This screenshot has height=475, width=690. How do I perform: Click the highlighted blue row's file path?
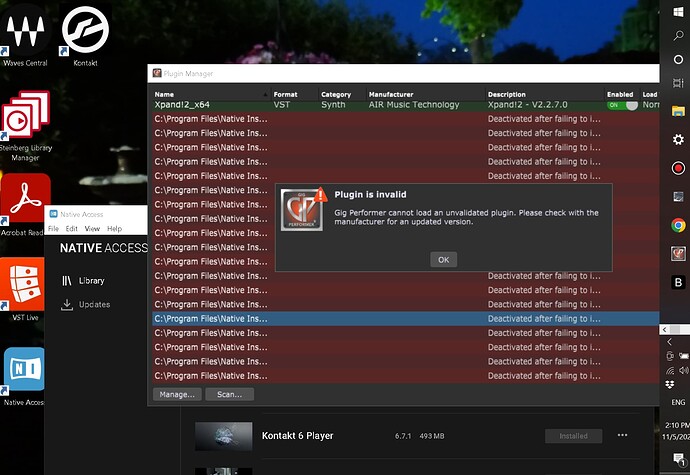[211, 319]
